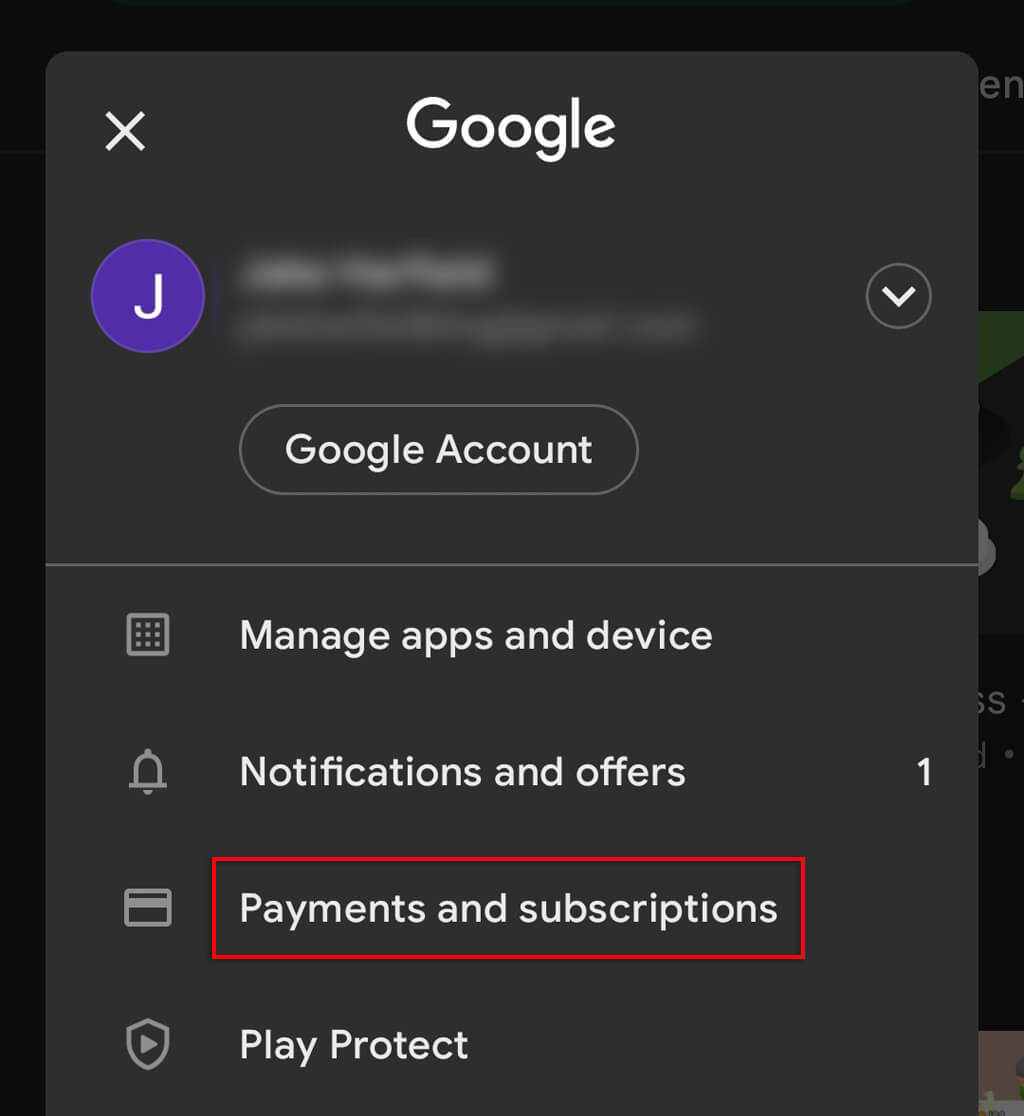Close the Google account menu
This screenshot has width=1024, height=1116.
click(125, 131)
